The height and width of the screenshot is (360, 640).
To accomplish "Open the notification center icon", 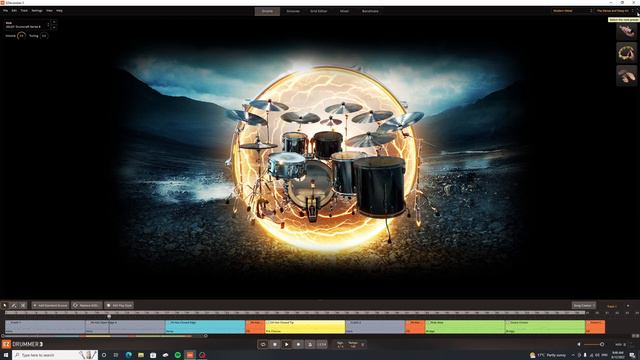I will pos(632,355).
